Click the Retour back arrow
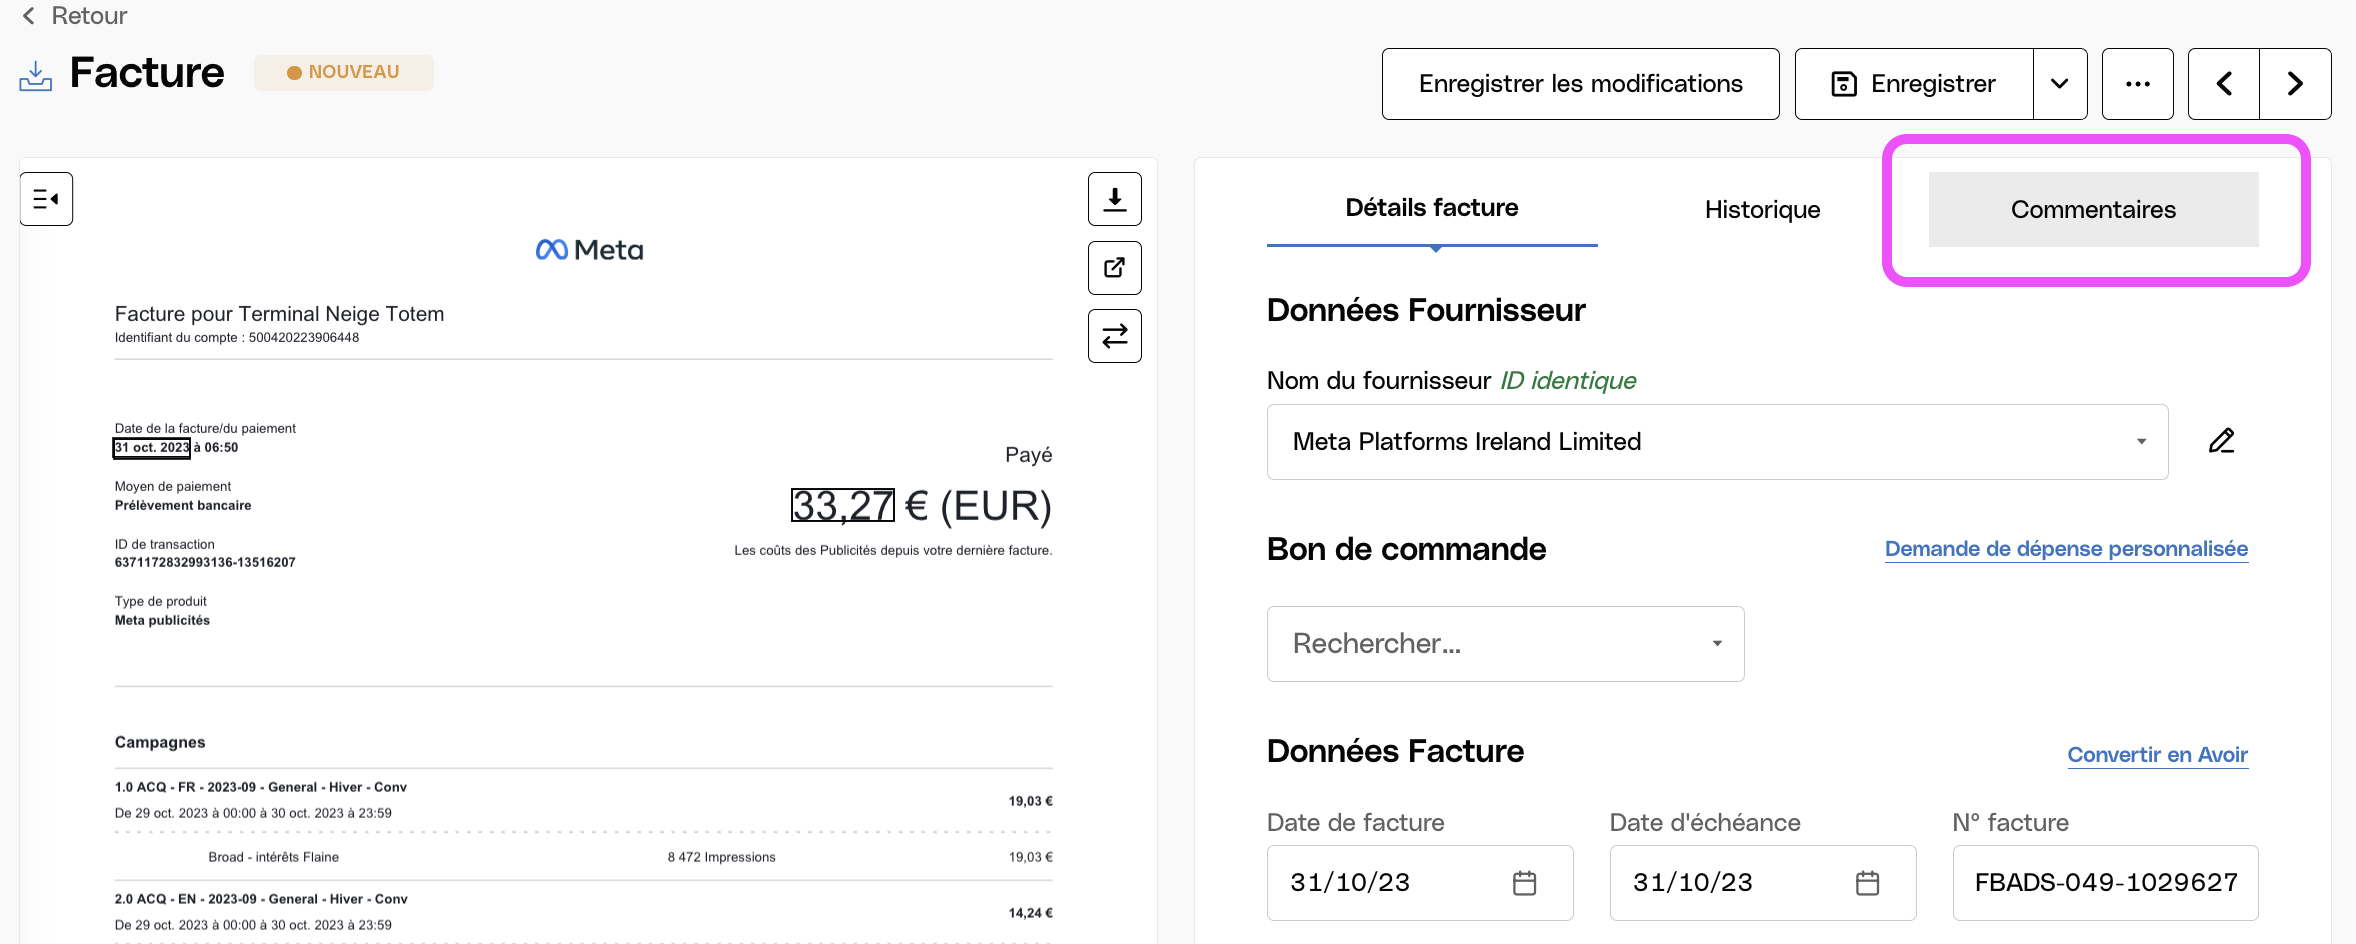The image size is (2356, 944). coord(29,16)
